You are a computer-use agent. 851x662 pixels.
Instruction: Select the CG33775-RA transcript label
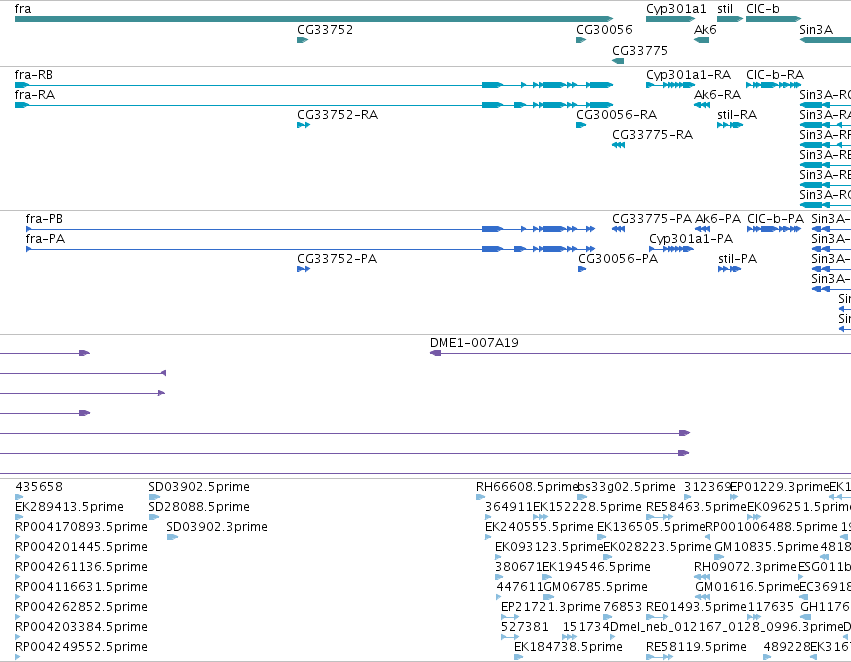(652, 135)
